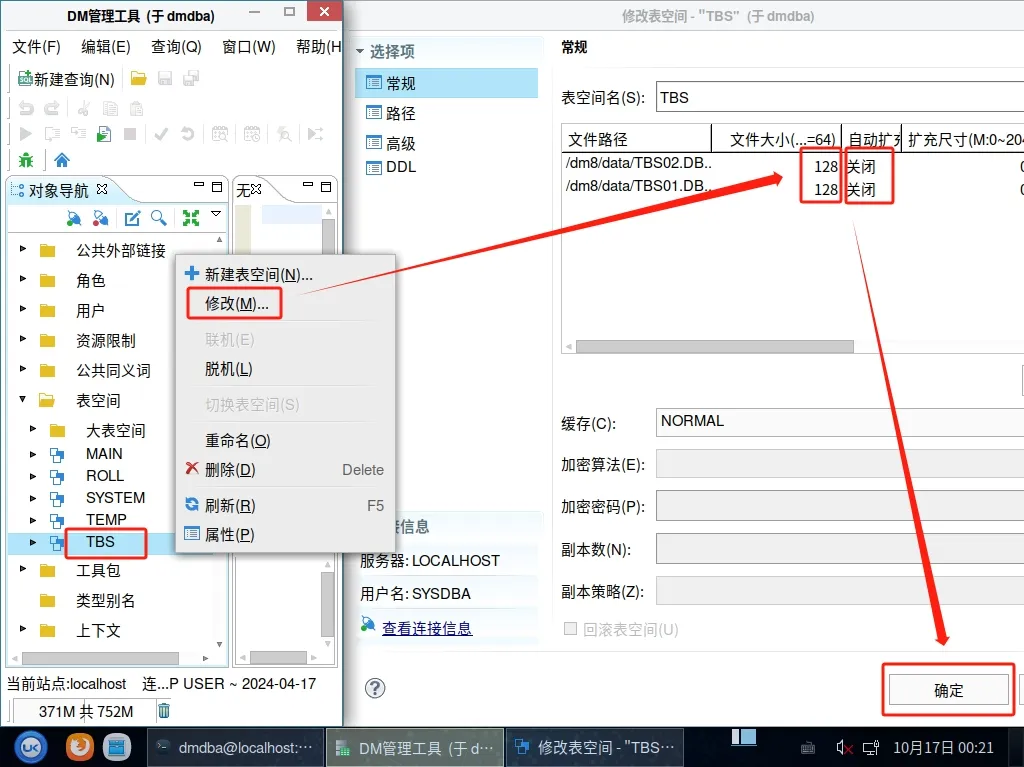Click the trash garbage-collect icon by memory

164,711
